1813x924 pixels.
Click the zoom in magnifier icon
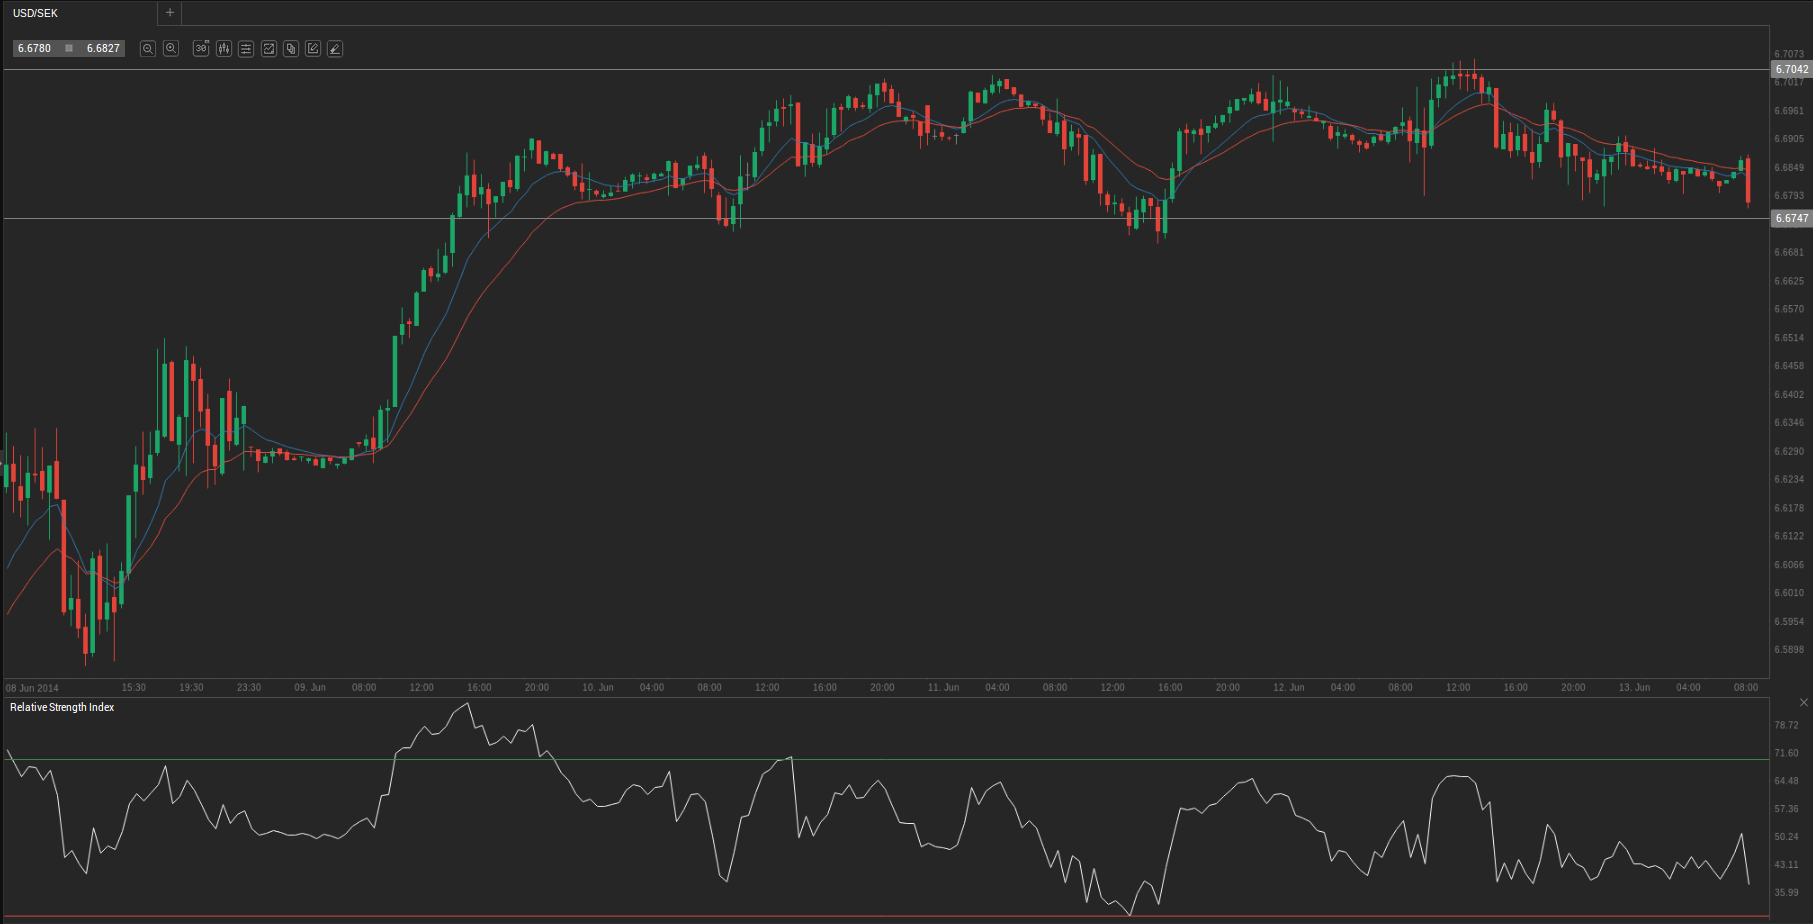(x=171, y=49)
